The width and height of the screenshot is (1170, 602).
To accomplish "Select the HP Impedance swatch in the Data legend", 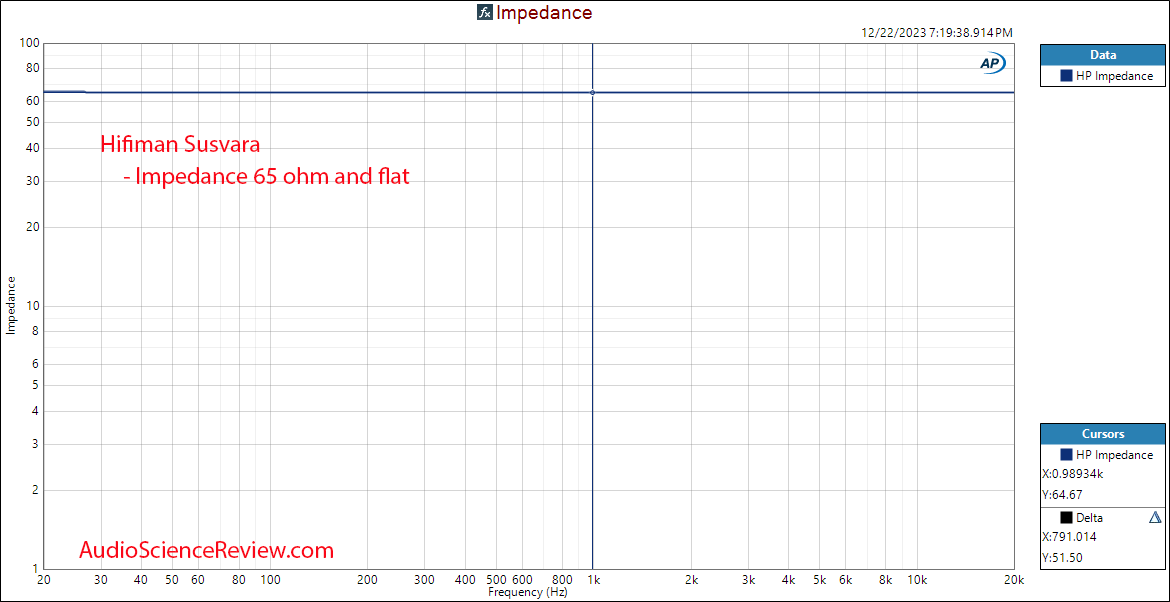I will pos(1066,75).
